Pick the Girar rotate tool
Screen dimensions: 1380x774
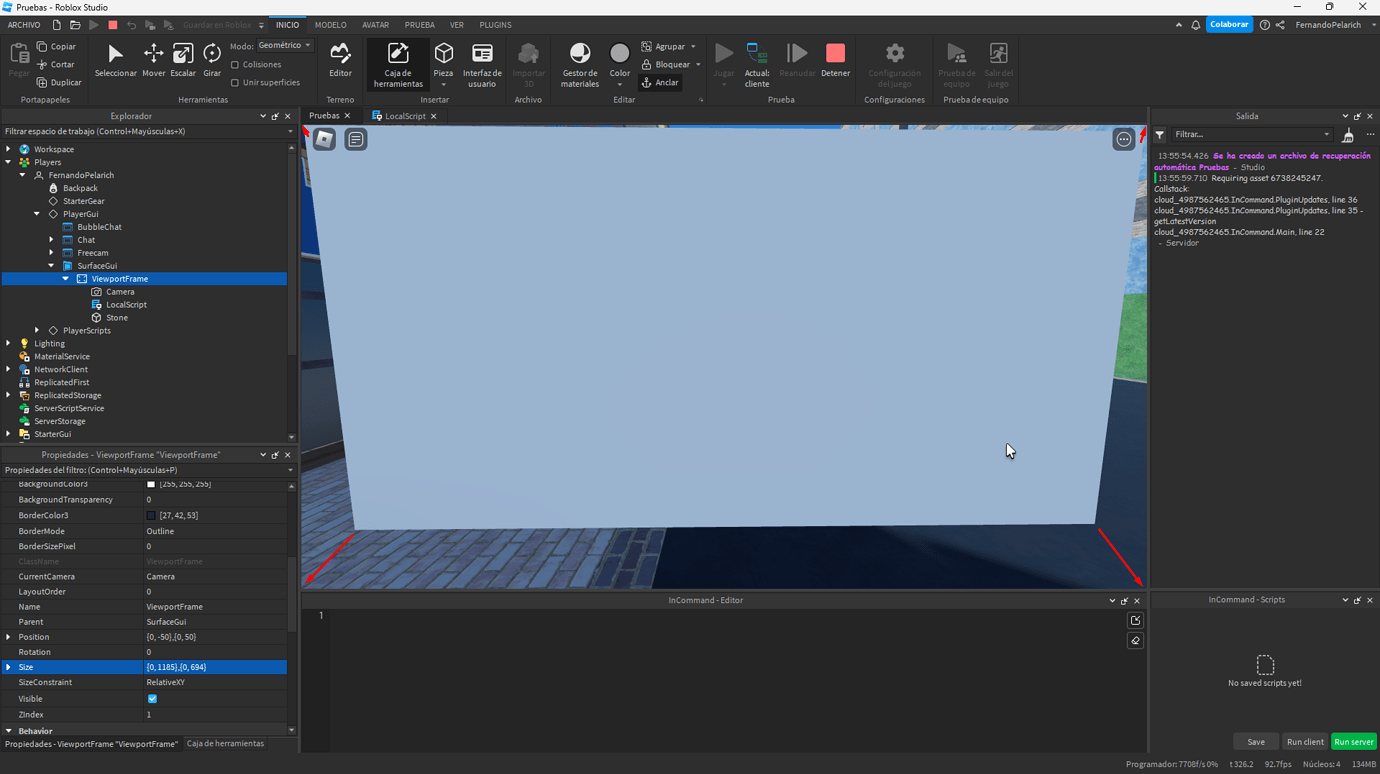(212, 60)
